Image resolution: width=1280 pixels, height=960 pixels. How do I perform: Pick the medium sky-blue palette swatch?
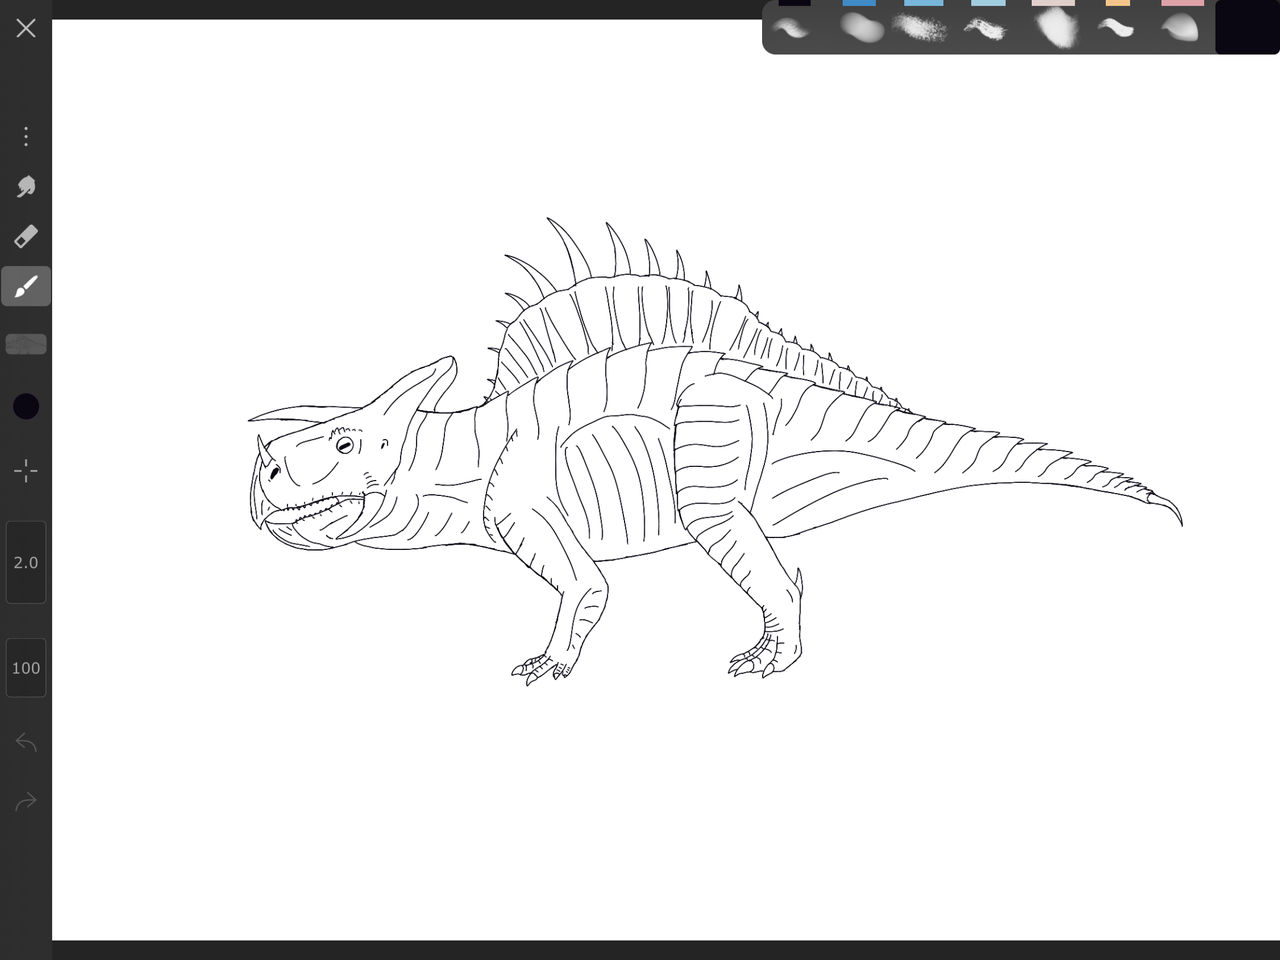(924, 3)
